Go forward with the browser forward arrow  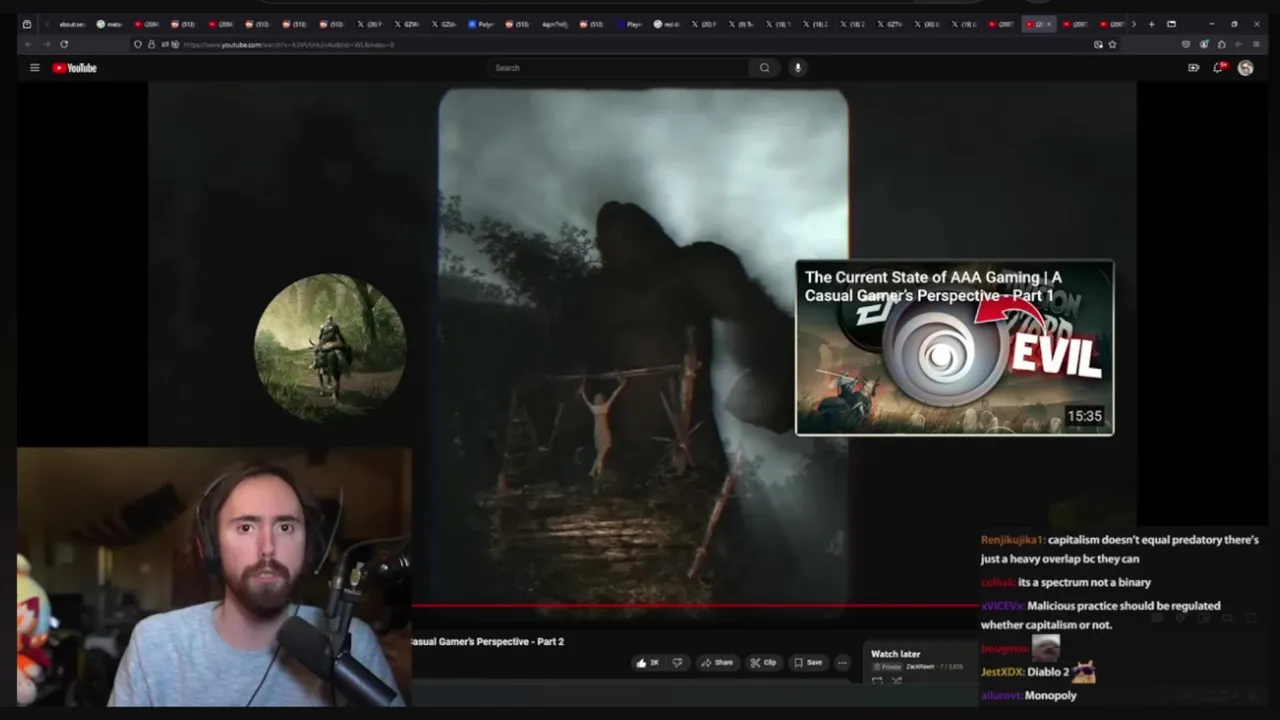45,44
